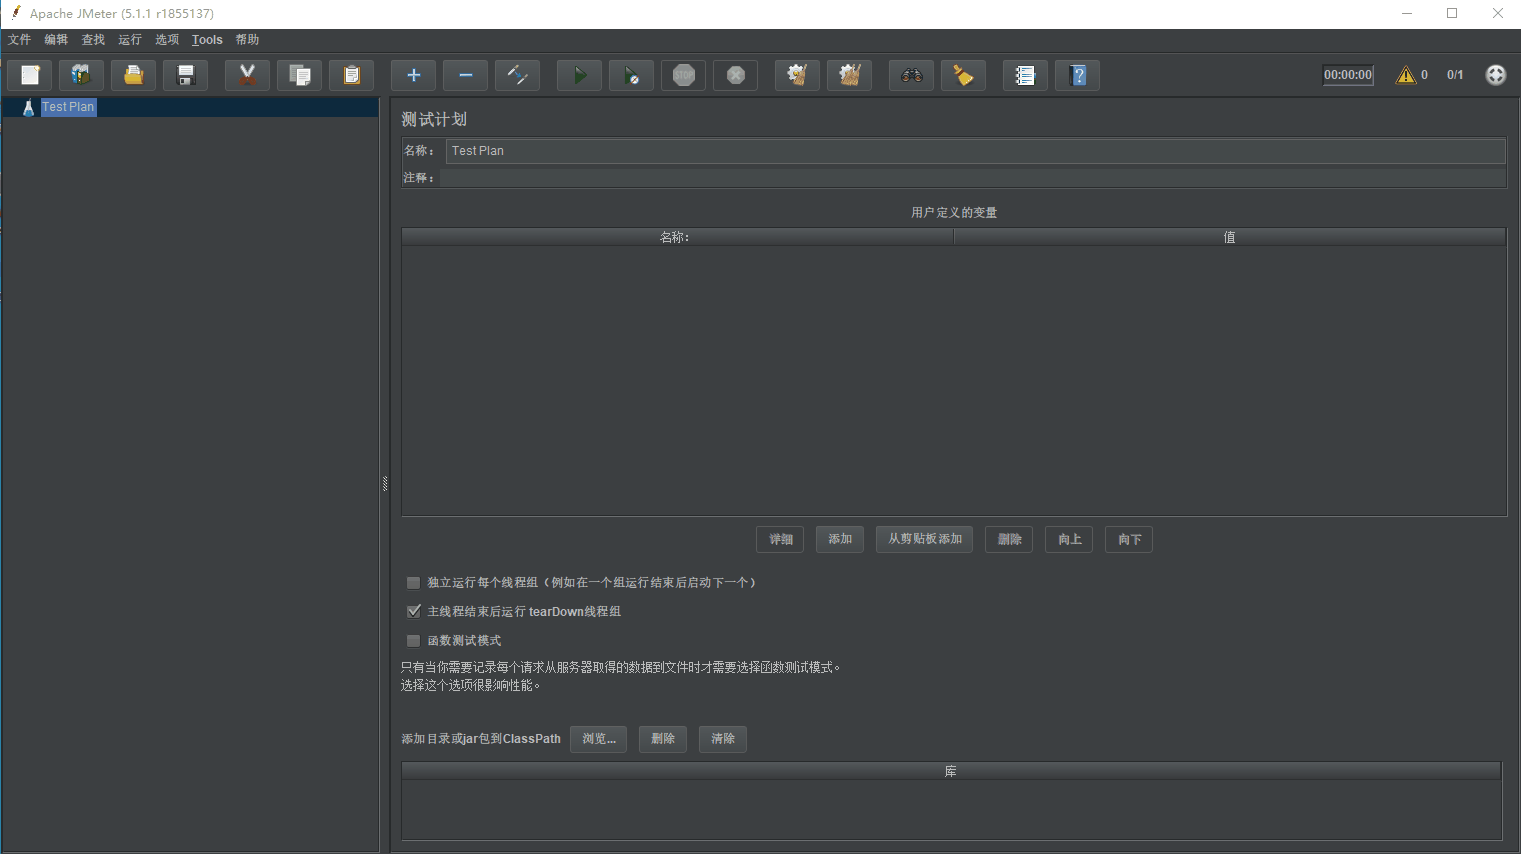Image resolution: width=1521 pixels, height=854 pixels.
Task: Click the Shutdown icon with X
Action: coord(735,75)
